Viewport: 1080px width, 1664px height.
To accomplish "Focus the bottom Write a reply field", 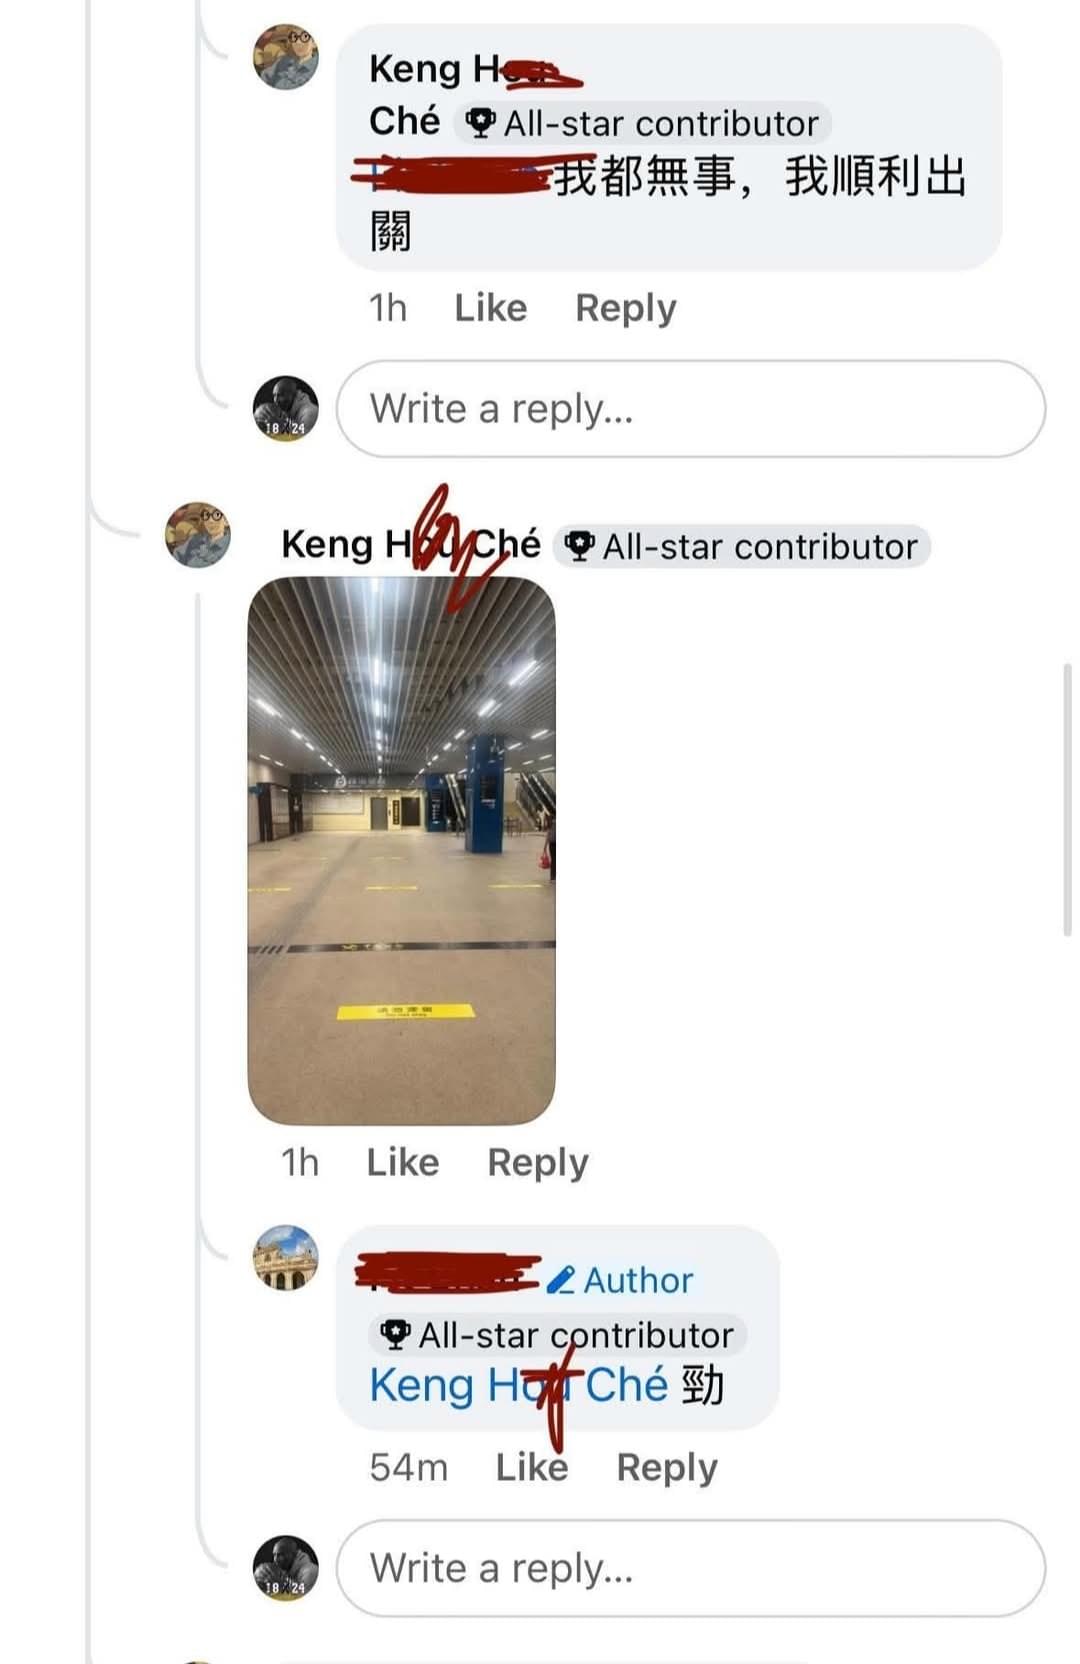I will click(691, 1568).
